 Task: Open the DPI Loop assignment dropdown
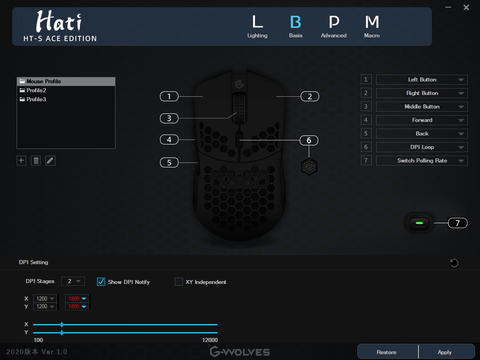pyautogui.click(x=422, y=147)
